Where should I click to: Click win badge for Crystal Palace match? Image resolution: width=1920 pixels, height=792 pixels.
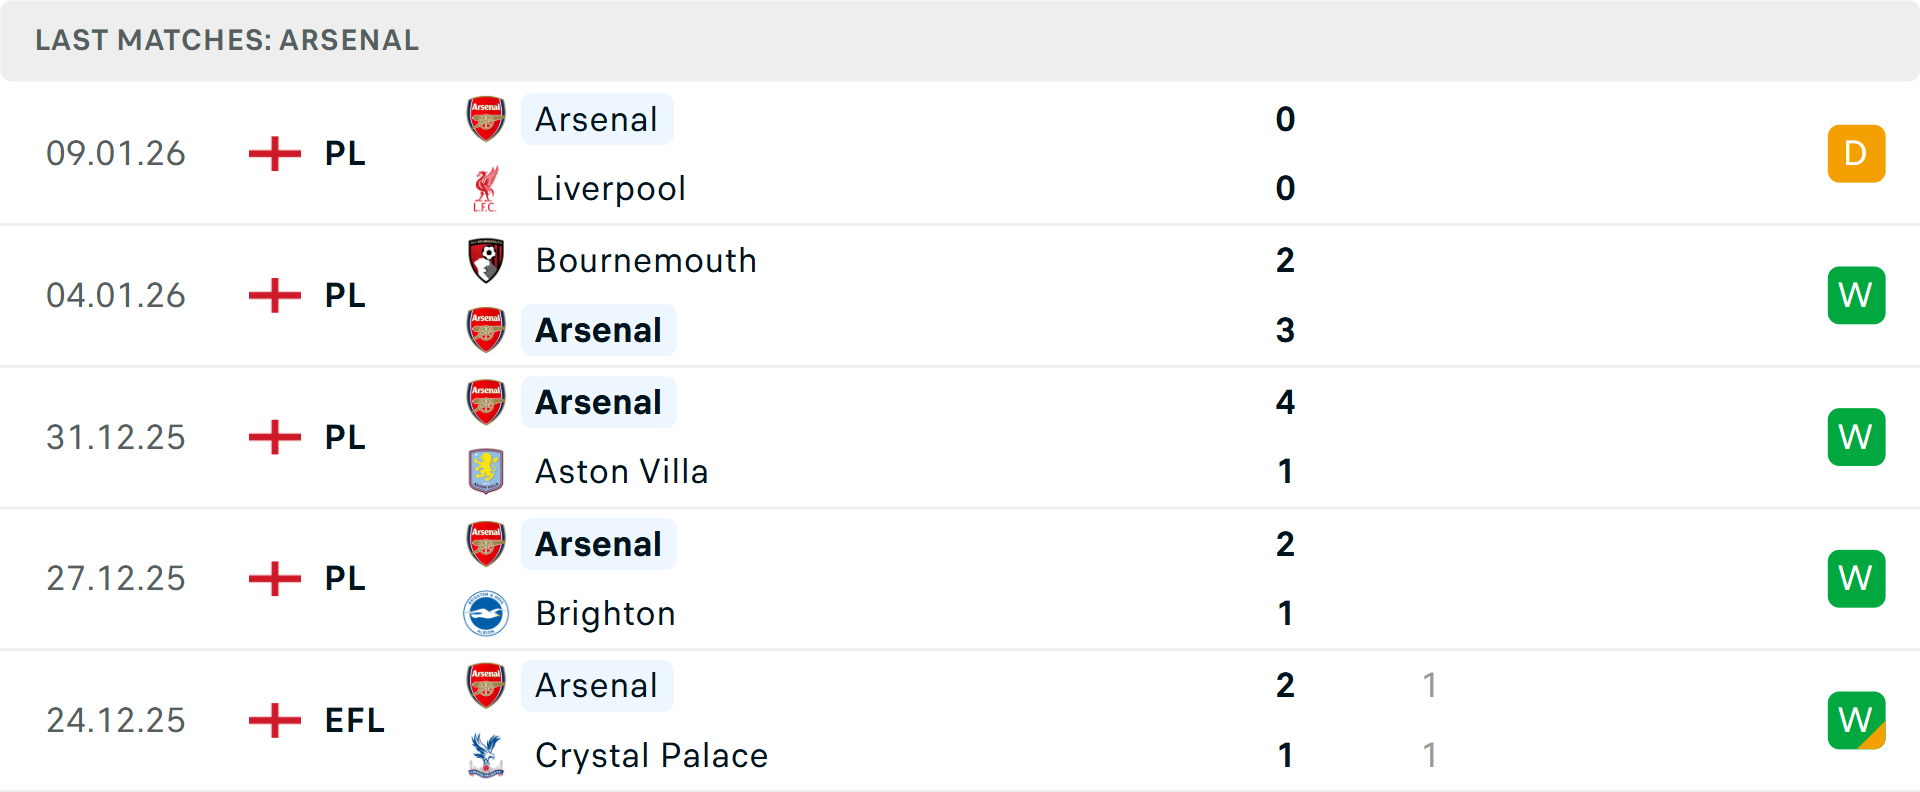[1856, 720]
